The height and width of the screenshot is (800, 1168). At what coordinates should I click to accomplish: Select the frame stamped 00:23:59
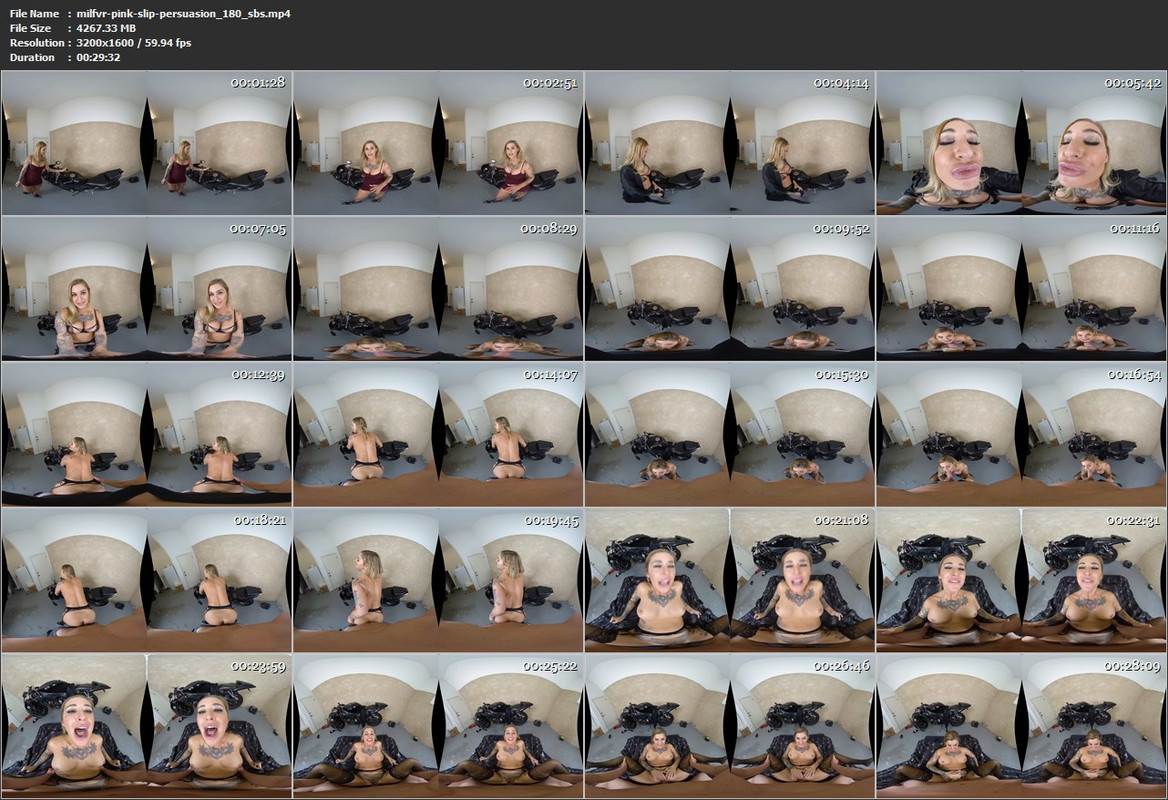coord(147,727)
